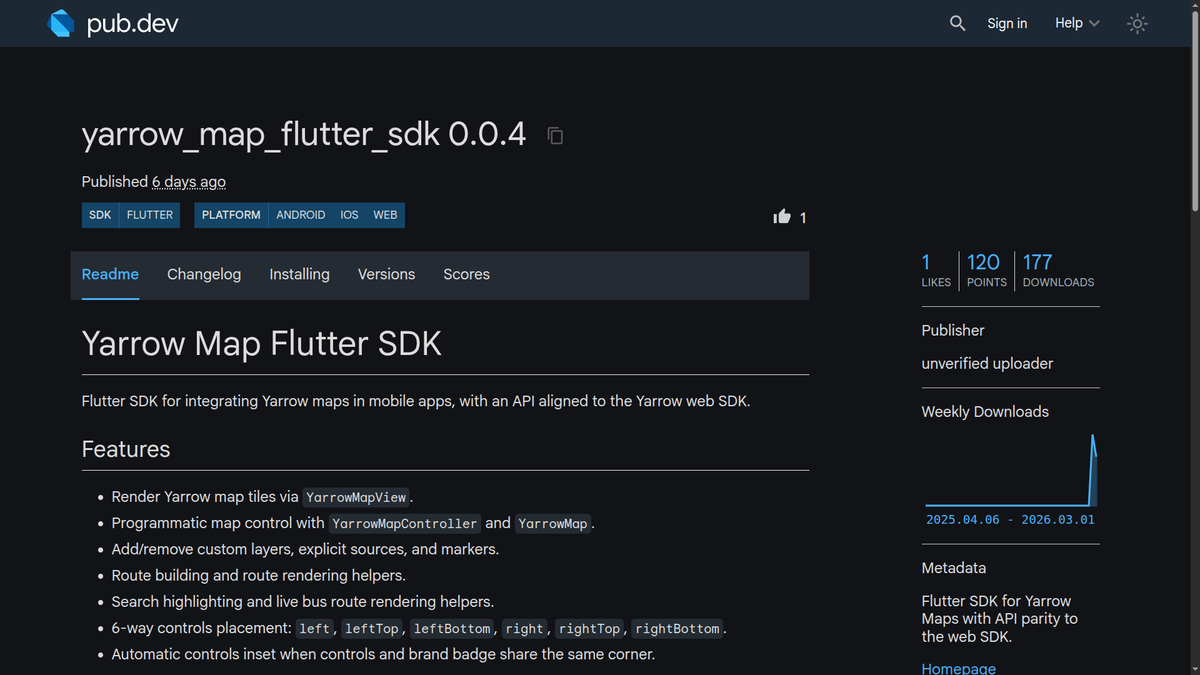Select the ANDROID platform tag
This screenshot has width=1200, height=675.
301,214
